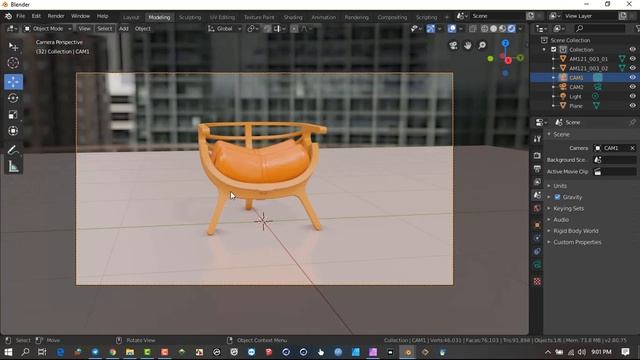Open the viewport Add menu

(x=124, y=29)
